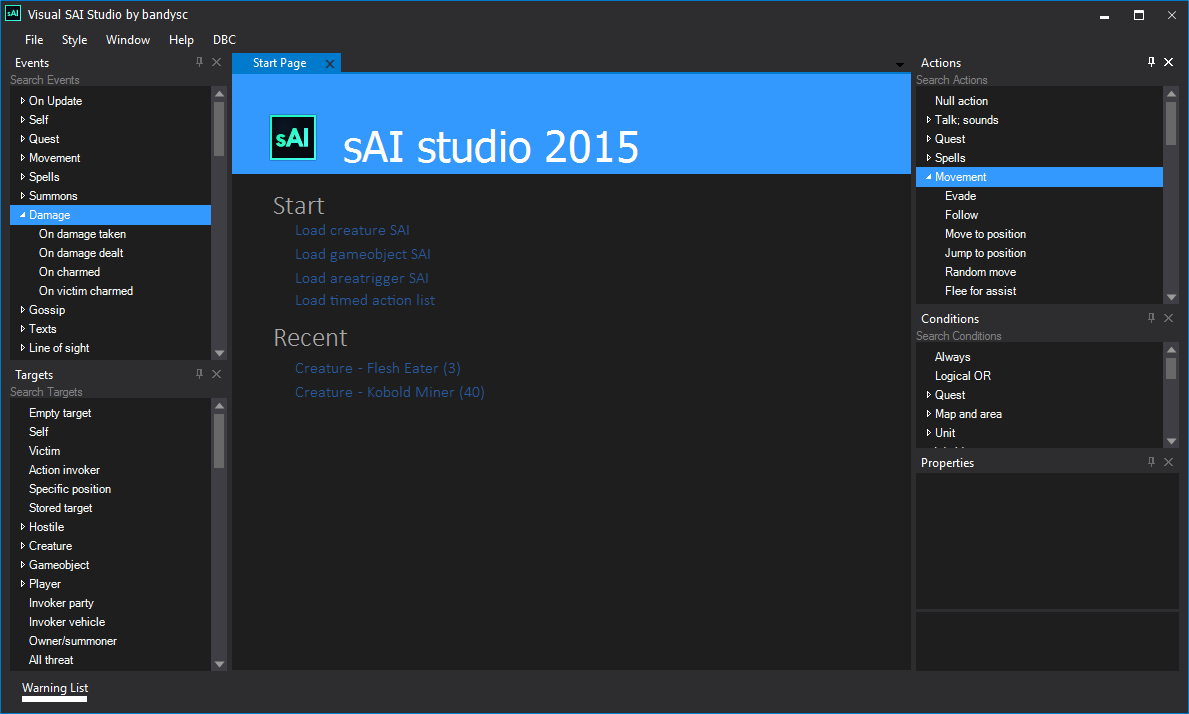1189x714 pixels.
Task: Open recent Creature - Kobold Miner (40)
Action: coord(390,393)
